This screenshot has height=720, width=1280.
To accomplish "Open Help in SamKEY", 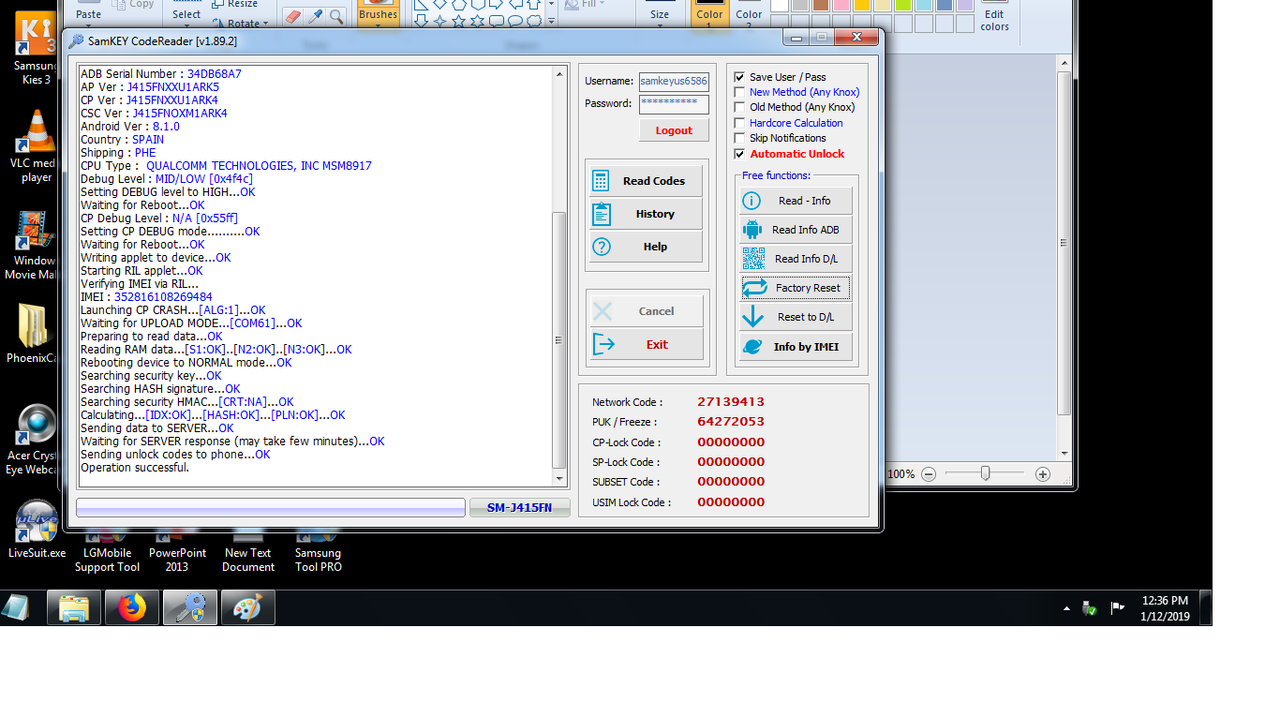I will (x=645, y=247).
